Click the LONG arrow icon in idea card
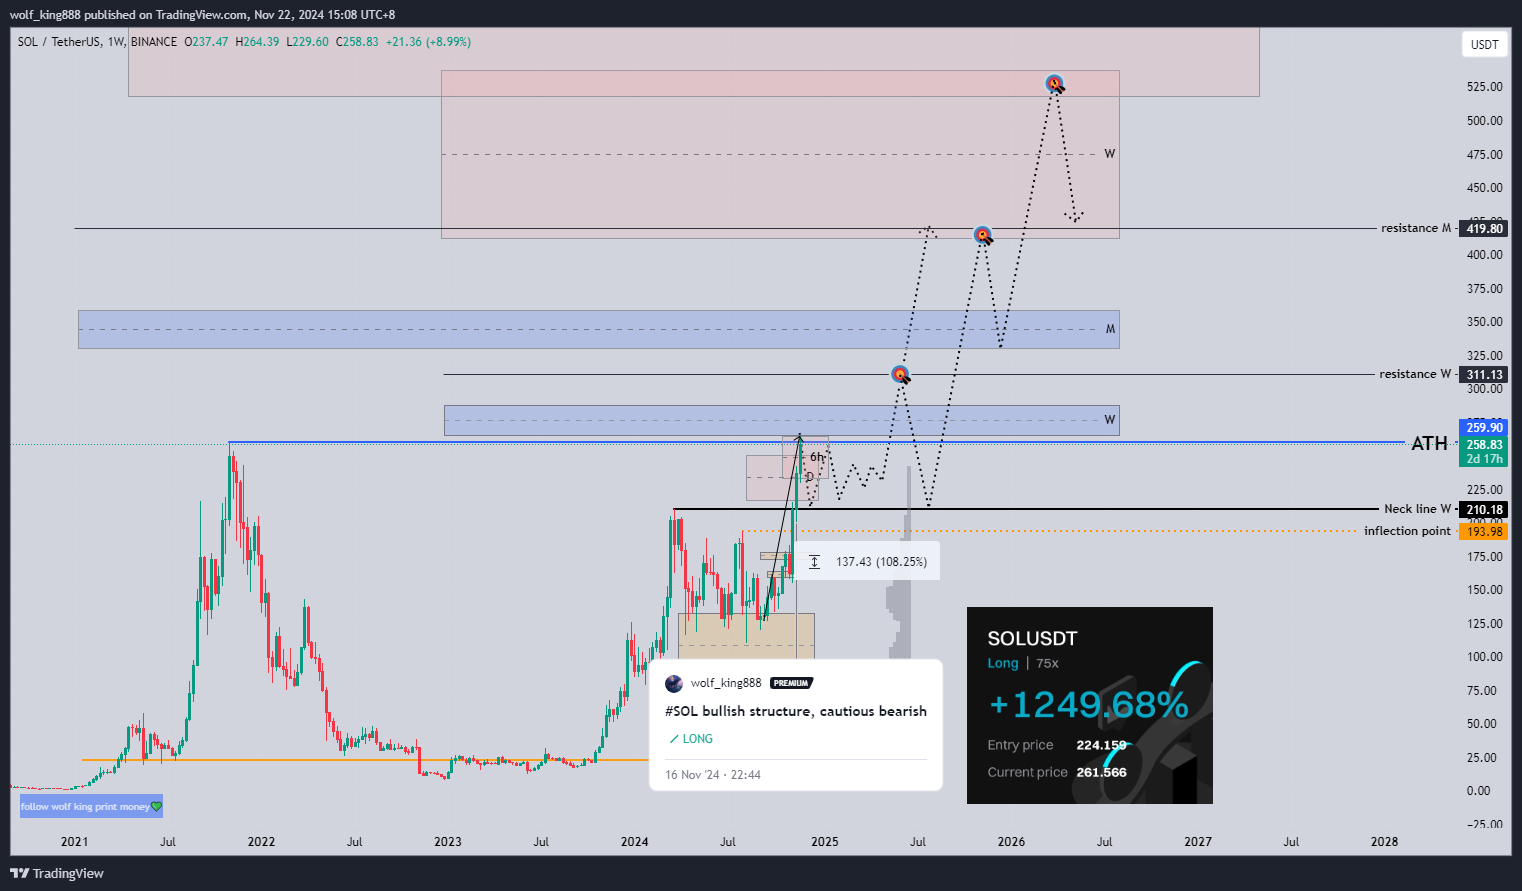The image size is (1522, 891). coord(674,739)
